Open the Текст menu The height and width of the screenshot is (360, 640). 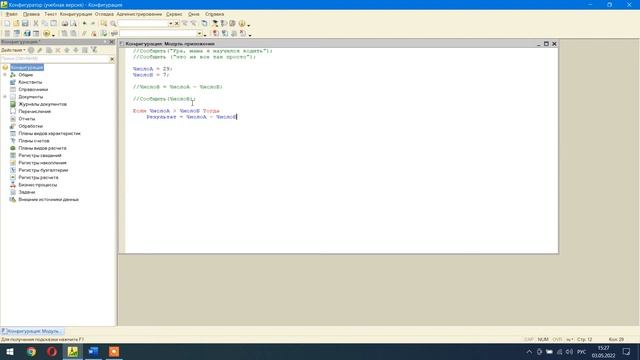click(50, 14)
